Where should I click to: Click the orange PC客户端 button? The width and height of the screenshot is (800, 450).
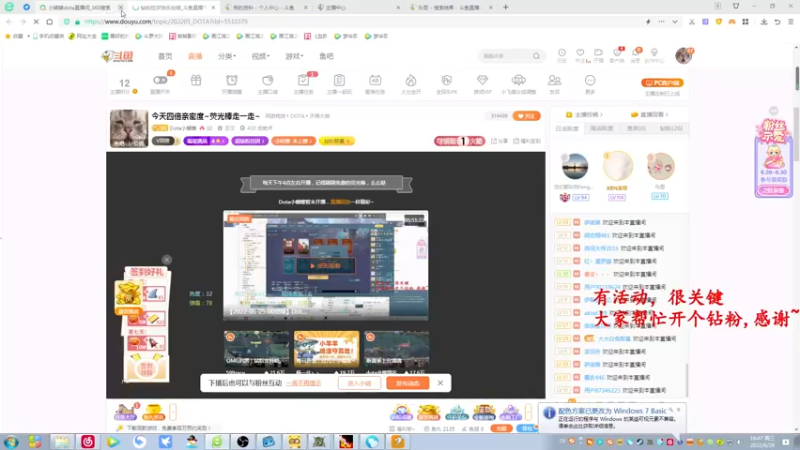662,83
